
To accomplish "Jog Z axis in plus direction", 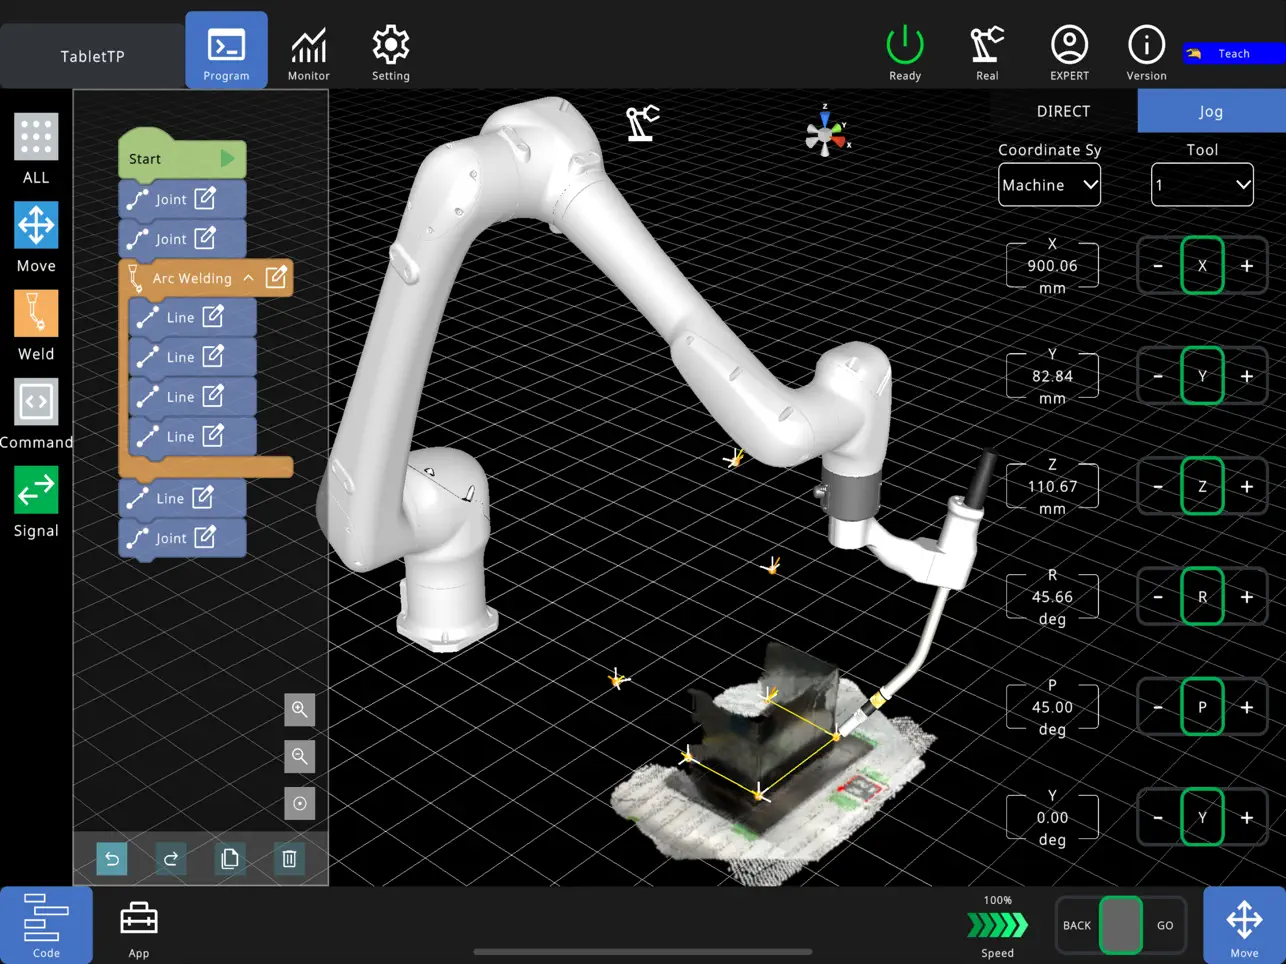I will 1247,487.
